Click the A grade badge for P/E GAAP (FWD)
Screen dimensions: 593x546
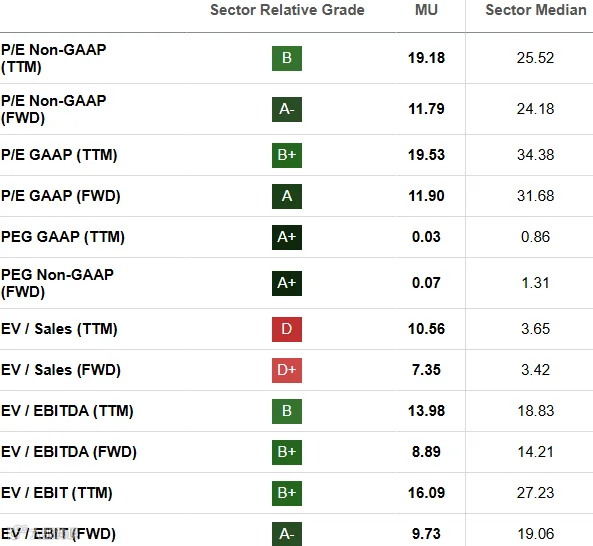tap(287, 196)
